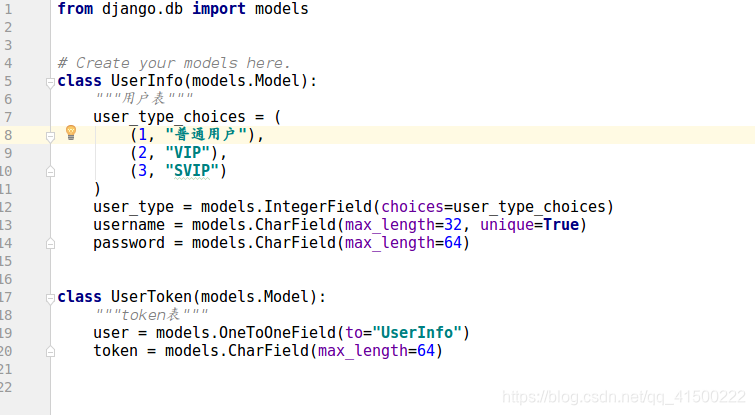Click 'unique=True' argument
The image size is (755, 415).
[x=530, y=225]
